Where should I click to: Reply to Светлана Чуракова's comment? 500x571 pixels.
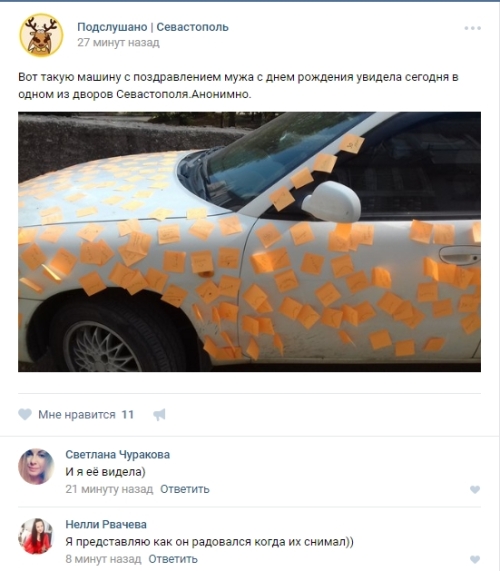(x=185, y=489)
